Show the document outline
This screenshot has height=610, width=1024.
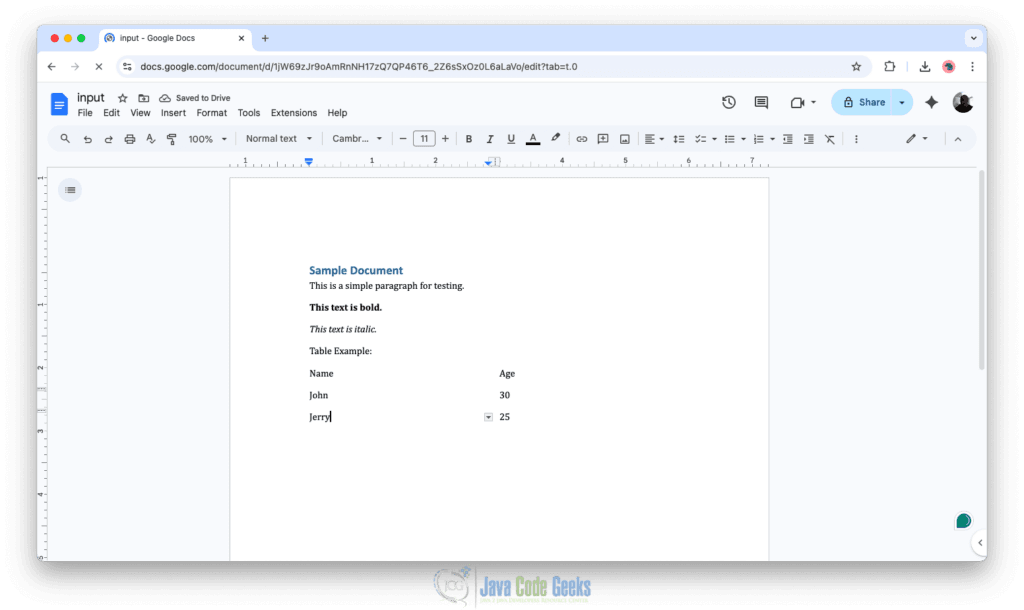point(70,190)
